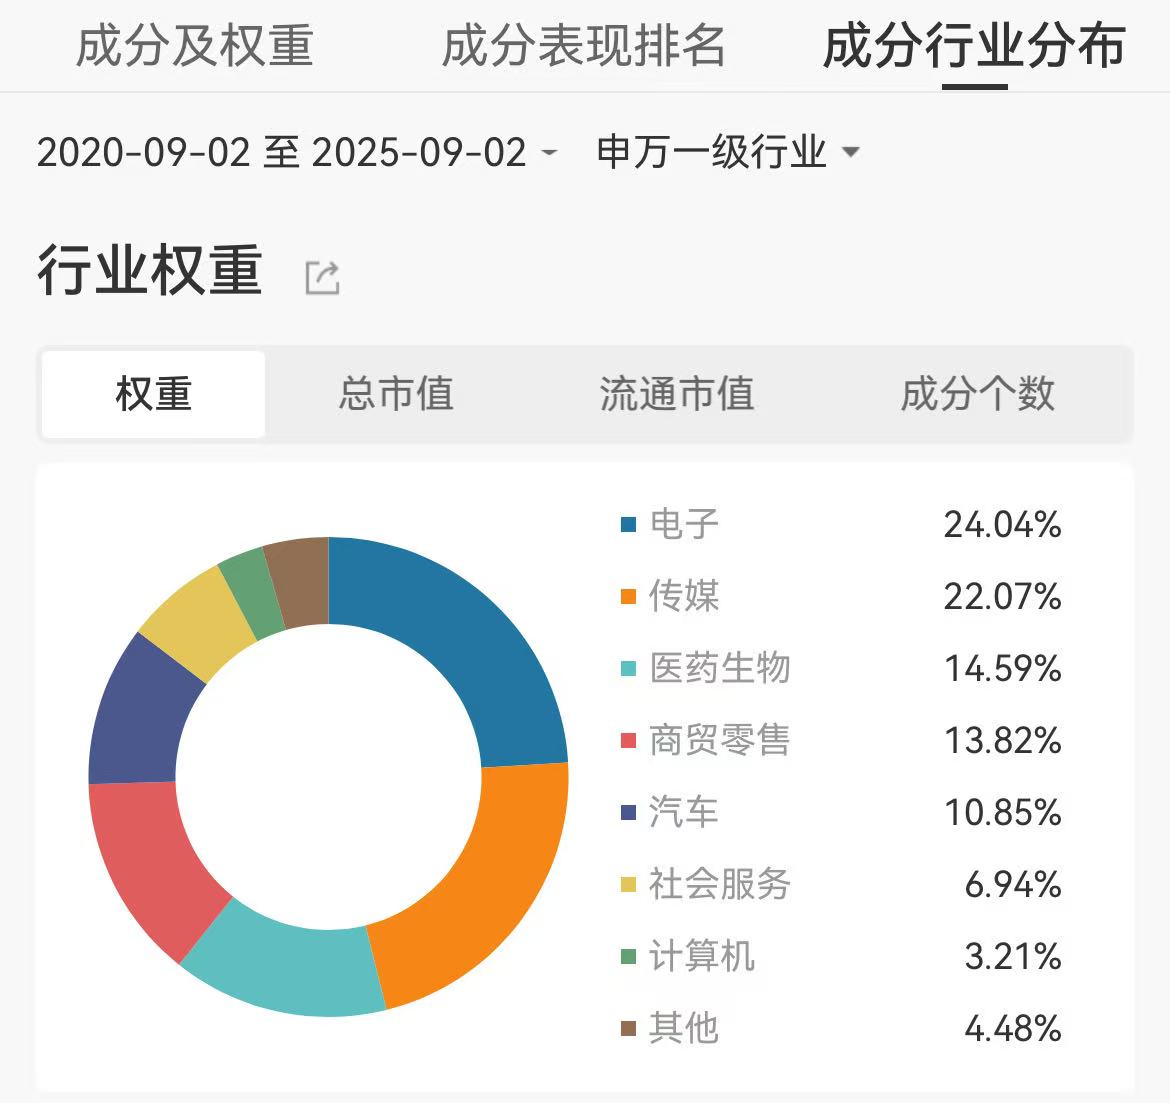Click the red 商贸零售 legend marker

pos(628,740)
